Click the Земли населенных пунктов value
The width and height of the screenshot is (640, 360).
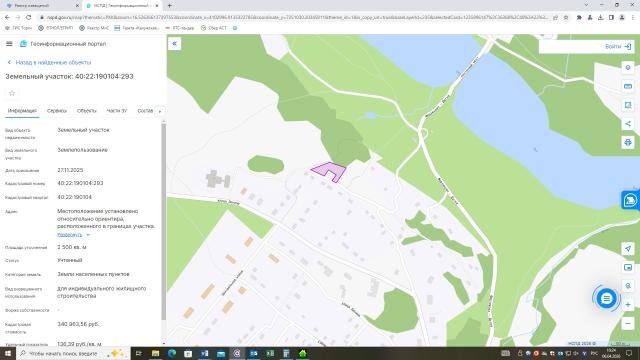93,274
